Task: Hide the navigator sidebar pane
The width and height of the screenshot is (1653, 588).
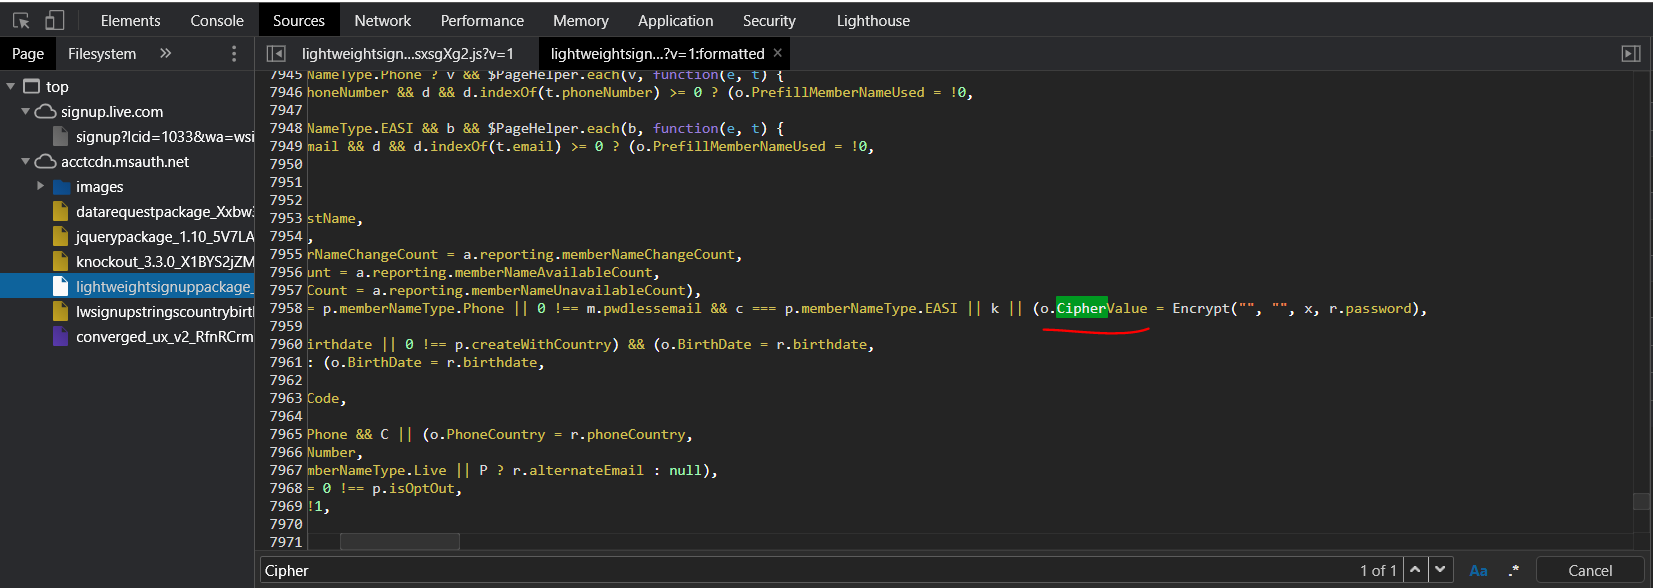Action: coord(276,54)
